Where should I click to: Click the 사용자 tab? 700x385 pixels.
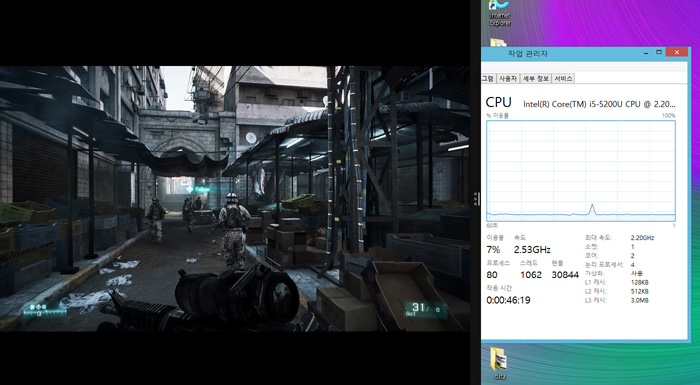(508, 79)
